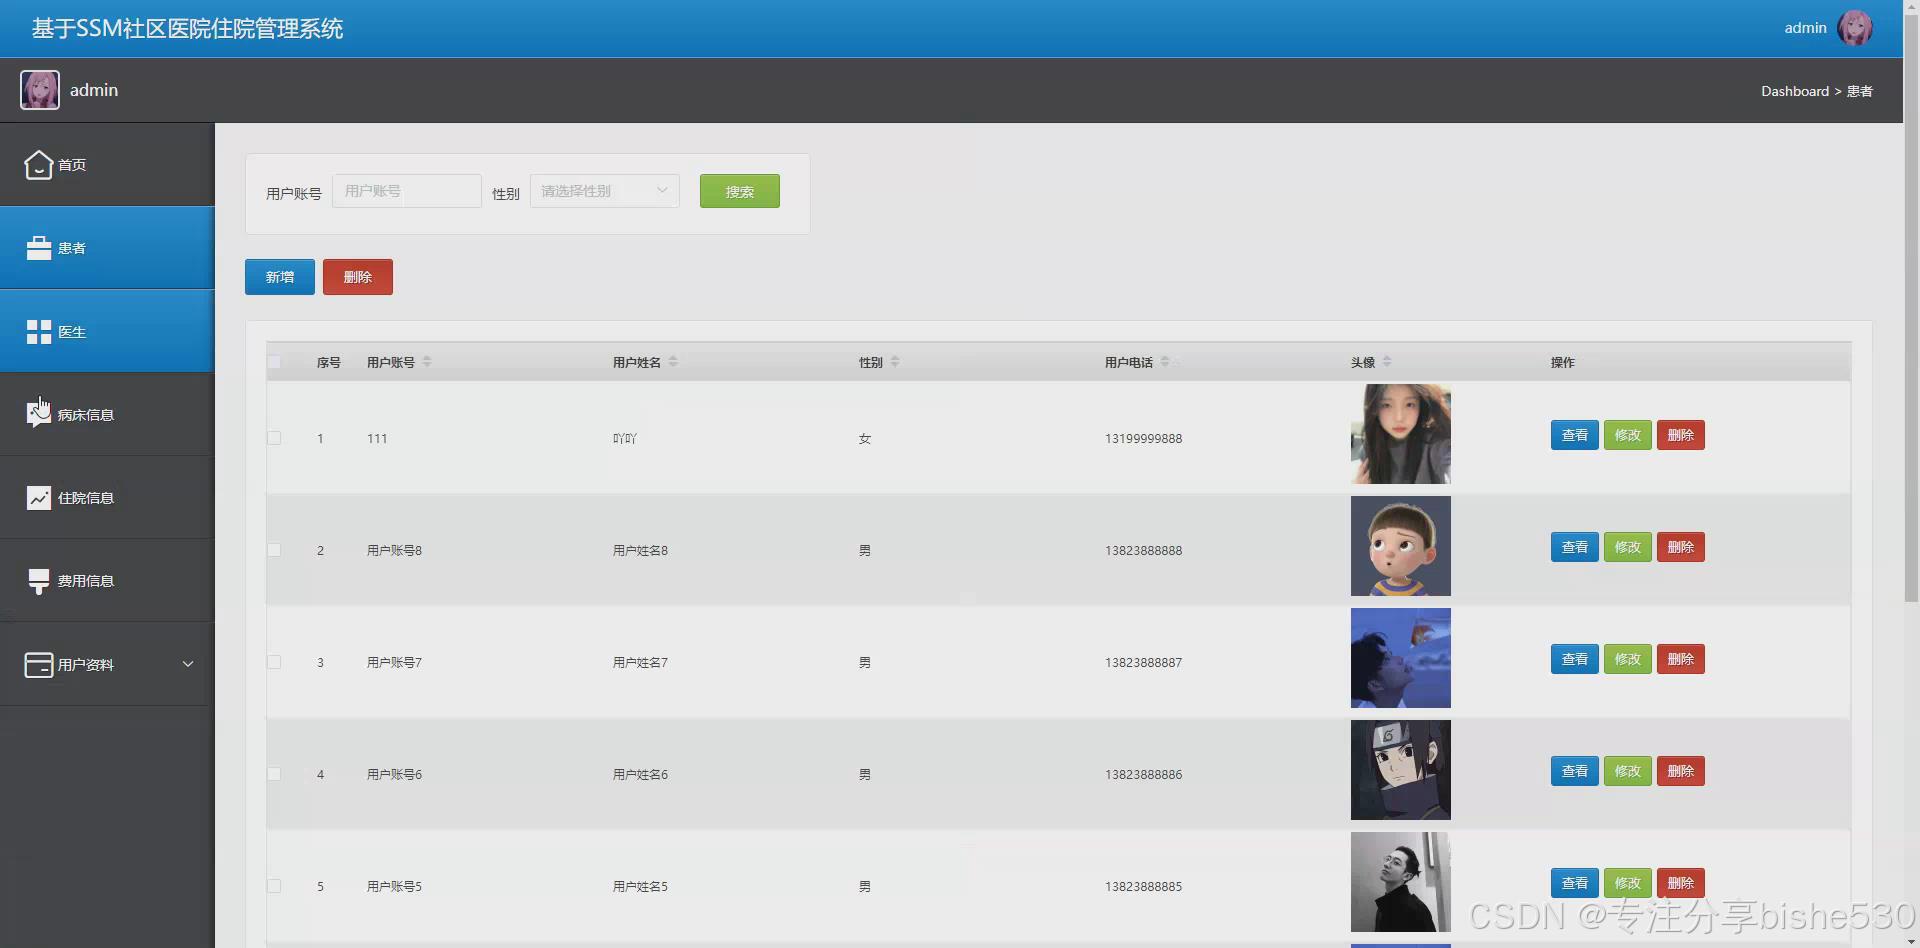Viewport: 1920px width, 948px height.
Task: Click 查看 for 用户账号8
Action: coord(1575,547)
